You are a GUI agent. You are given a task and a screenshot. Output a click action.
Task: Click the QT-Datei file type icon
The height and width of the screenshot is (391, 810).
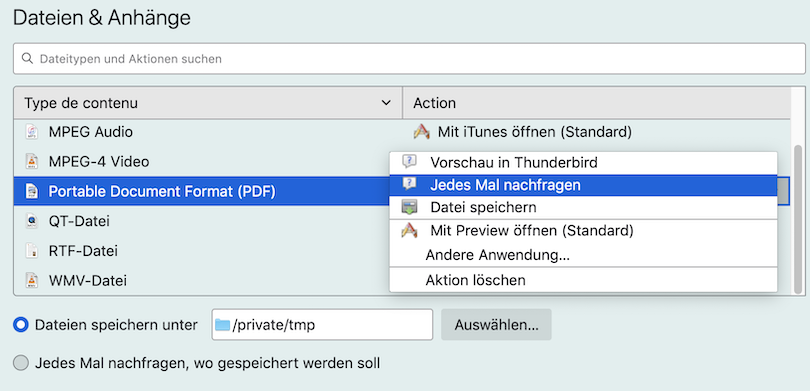click(32, 221)
